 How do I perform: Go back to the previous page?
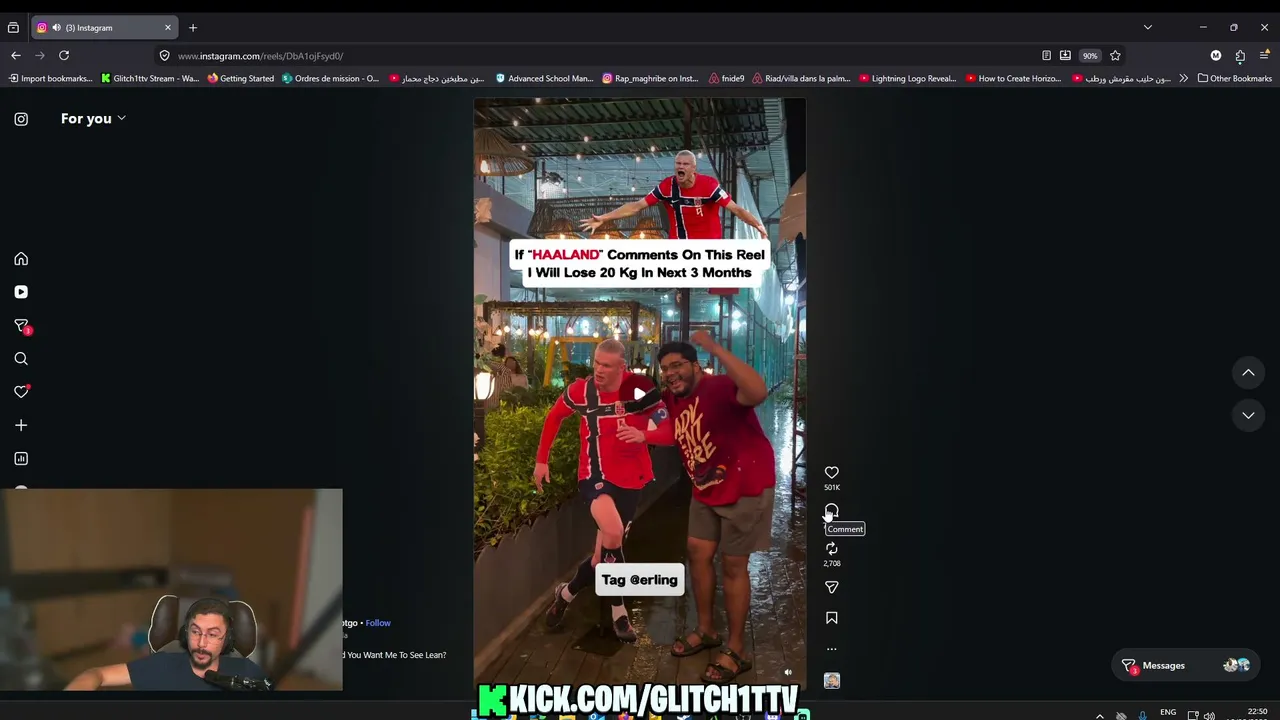pyautogui.click(x=16, y=56)
